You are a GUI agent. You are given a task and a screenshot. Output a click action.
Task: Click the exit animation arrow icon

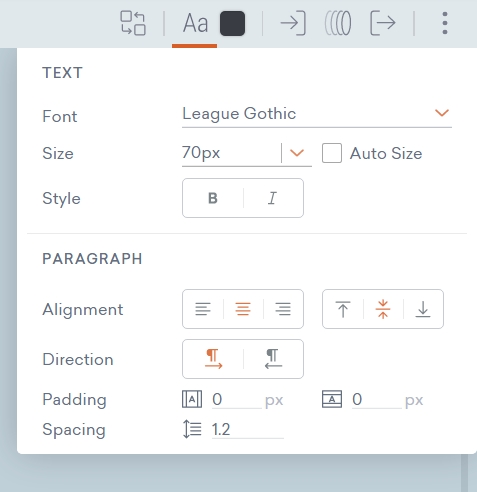[x=383, y=23]
